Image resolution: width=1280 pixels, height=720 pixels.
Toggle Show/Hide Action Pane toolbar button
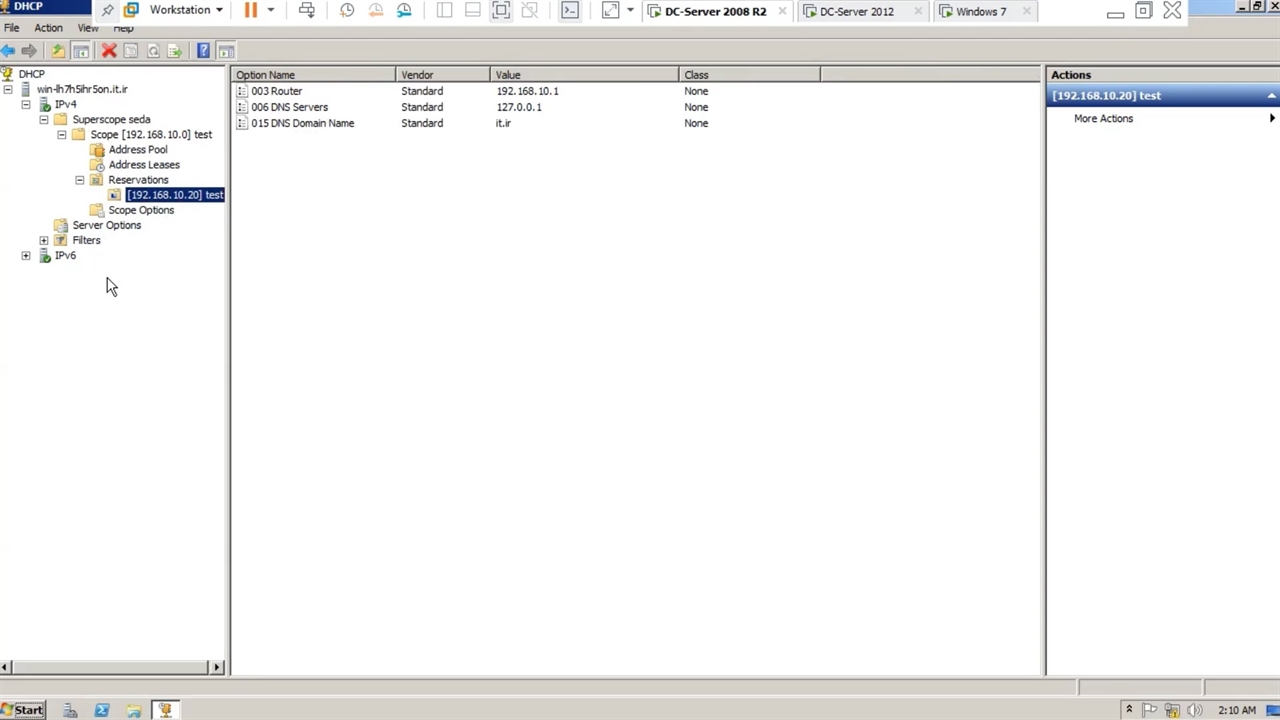coord(226,51)
